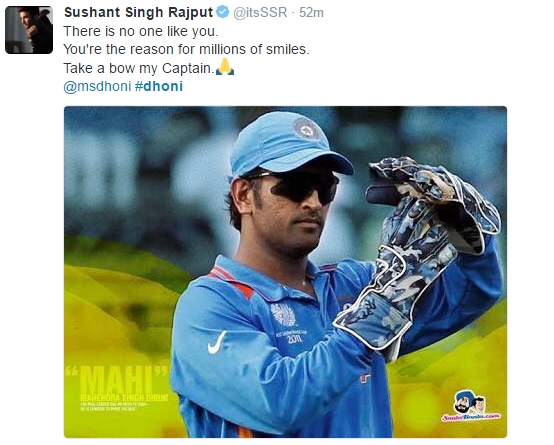The image size is (554, 445).
Task: Click the blue verified badge icon
Action: click(x=223, y=12)
